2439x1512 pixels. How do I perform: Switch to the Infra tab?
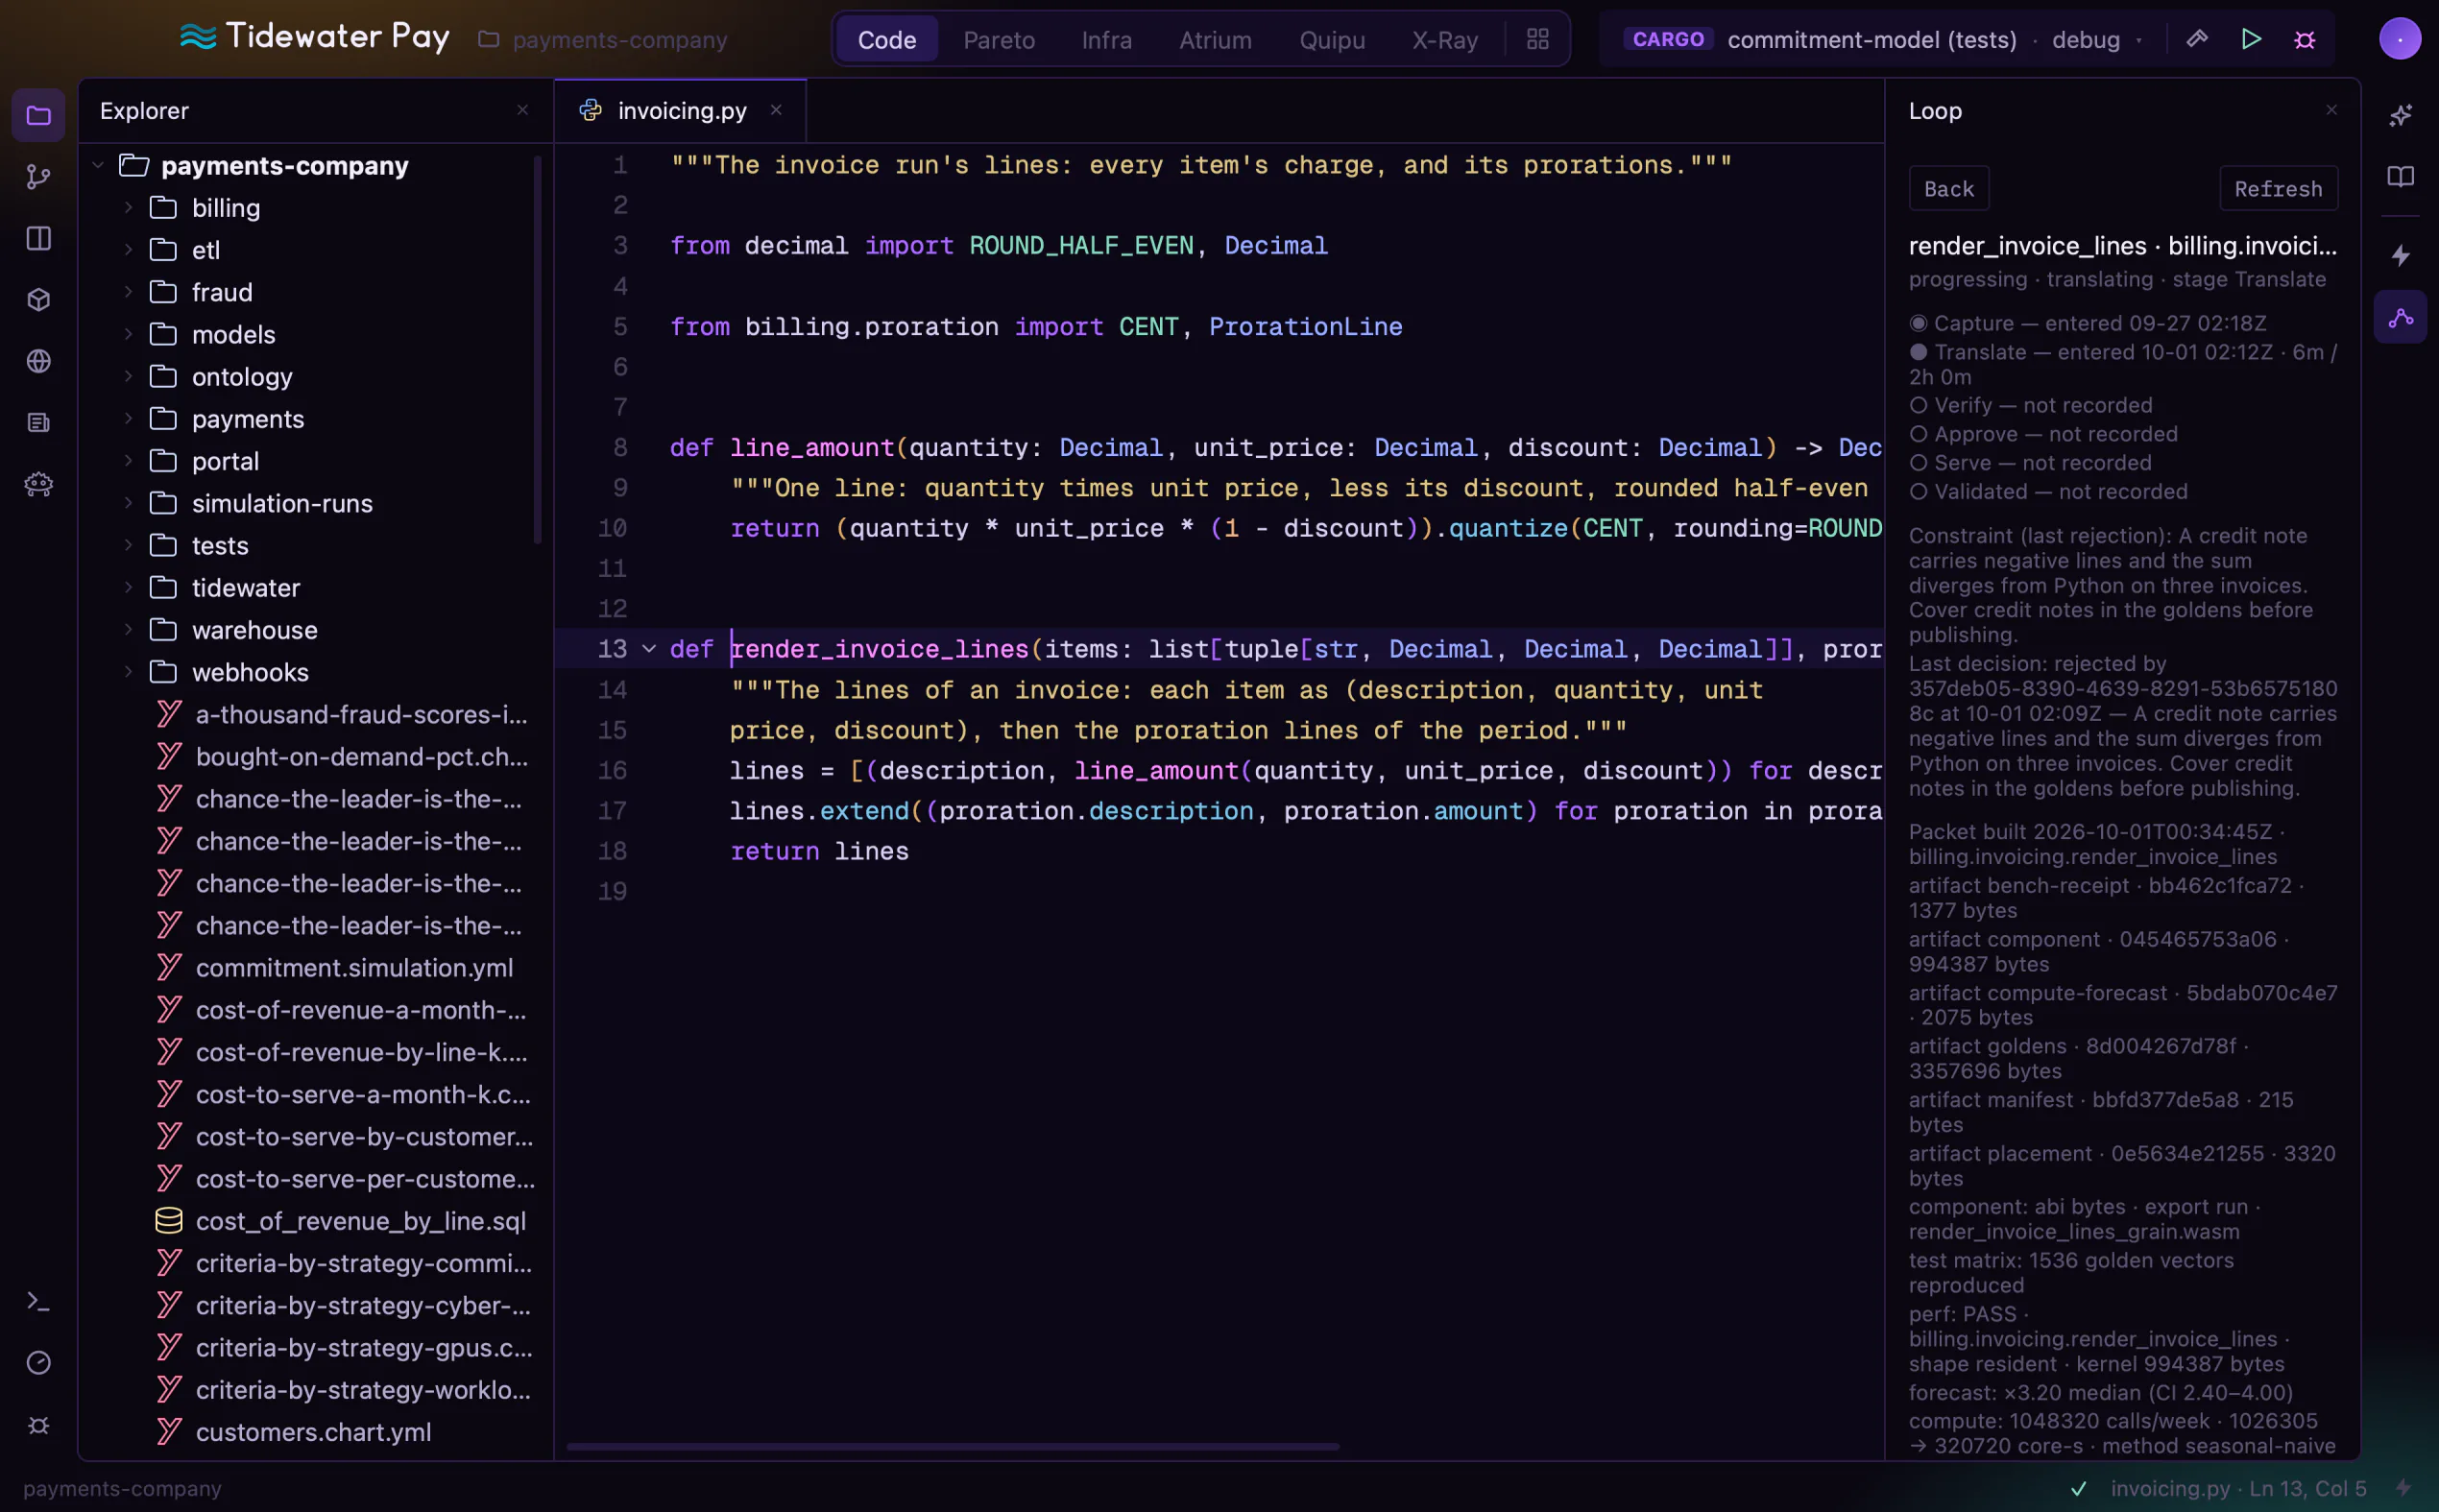[x=1107, y=39]
